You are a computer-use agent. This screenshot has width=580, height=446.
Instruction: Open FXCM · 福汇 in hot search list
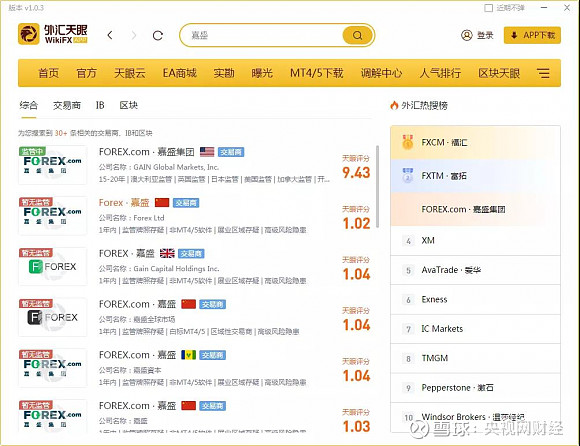[x=475, y=142]
